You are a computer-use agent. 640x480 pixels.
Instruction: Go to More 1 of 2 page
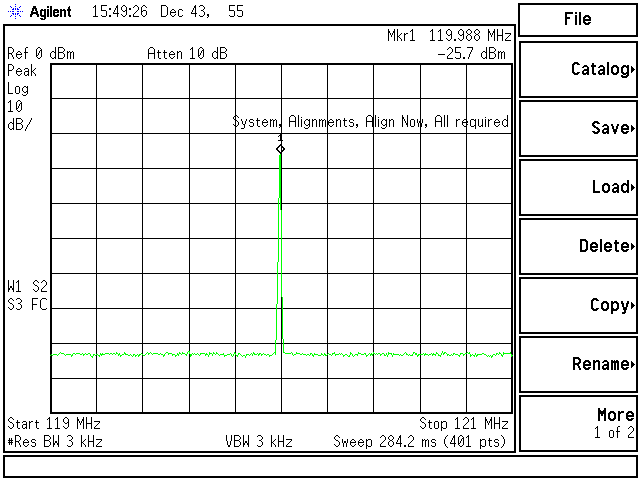pos(578,423)
